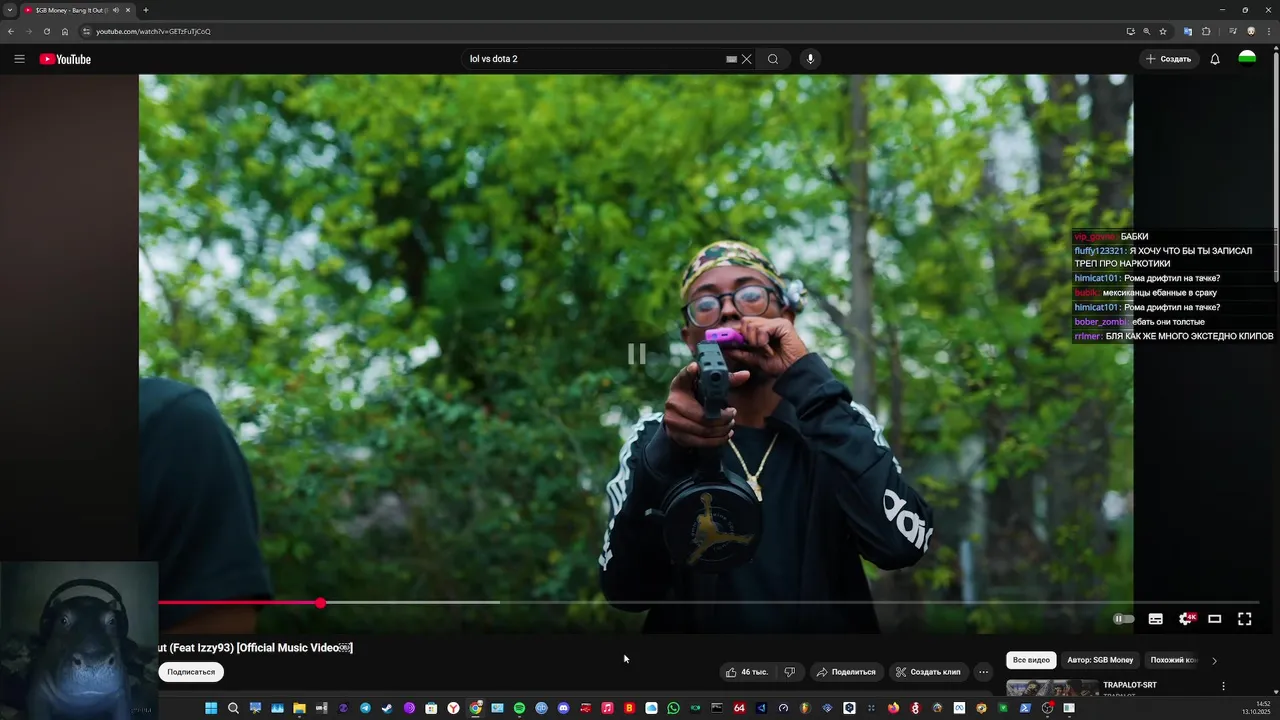
Task: Go back in the browser
Action: click(11, 31)
